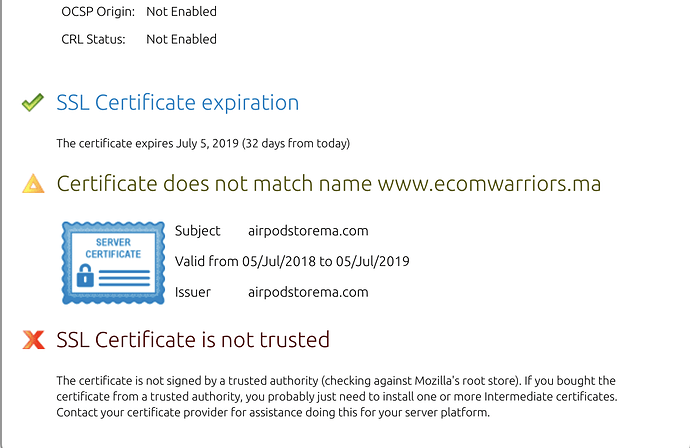Click the certificate expires July 5, 2019 text
Screen dimensions: 690x448
(203, 143)
